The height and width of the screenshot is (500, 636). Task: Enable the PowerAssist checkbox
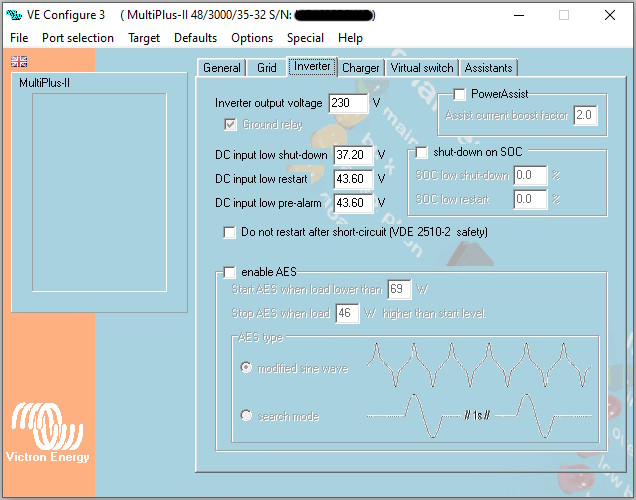pos(460,94)
